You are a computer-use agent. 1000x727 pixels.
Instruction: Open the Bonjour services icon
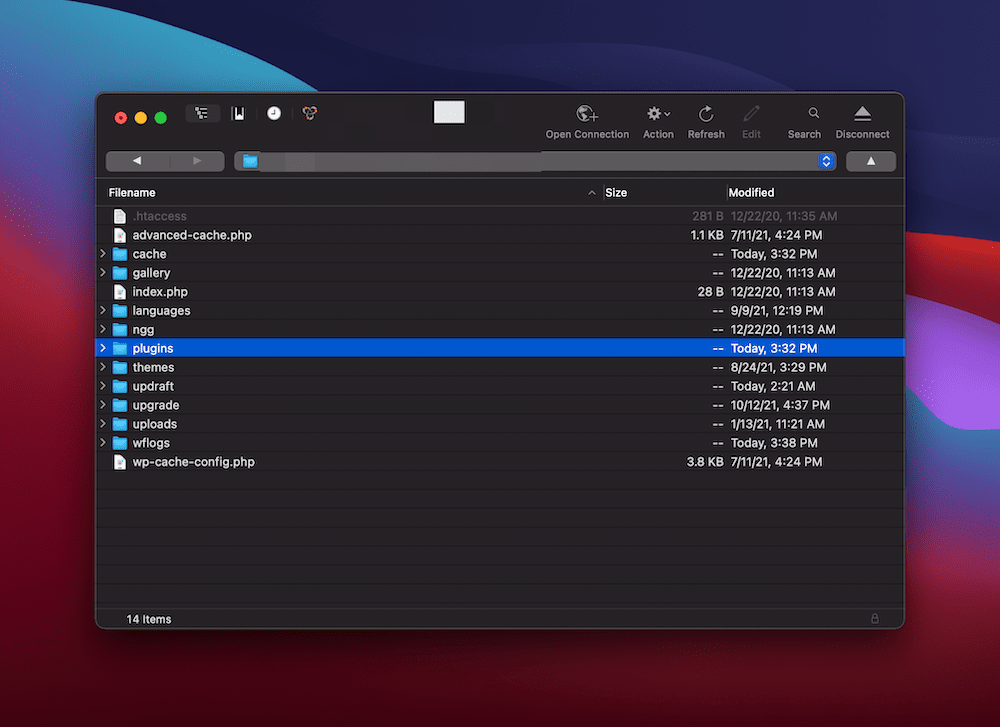(309, 114)
